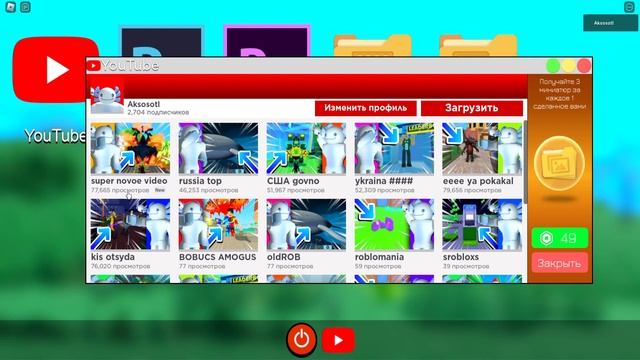Open the russia top video thumbnail
This screenshot has width=640, height=360.
coord(218,149)
